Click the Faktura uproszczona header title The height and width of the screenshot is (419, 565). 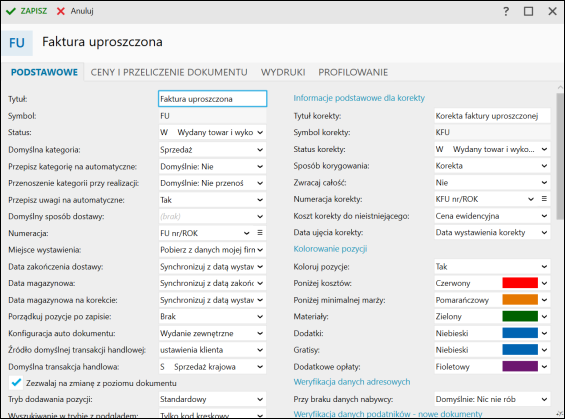(102, 42)
